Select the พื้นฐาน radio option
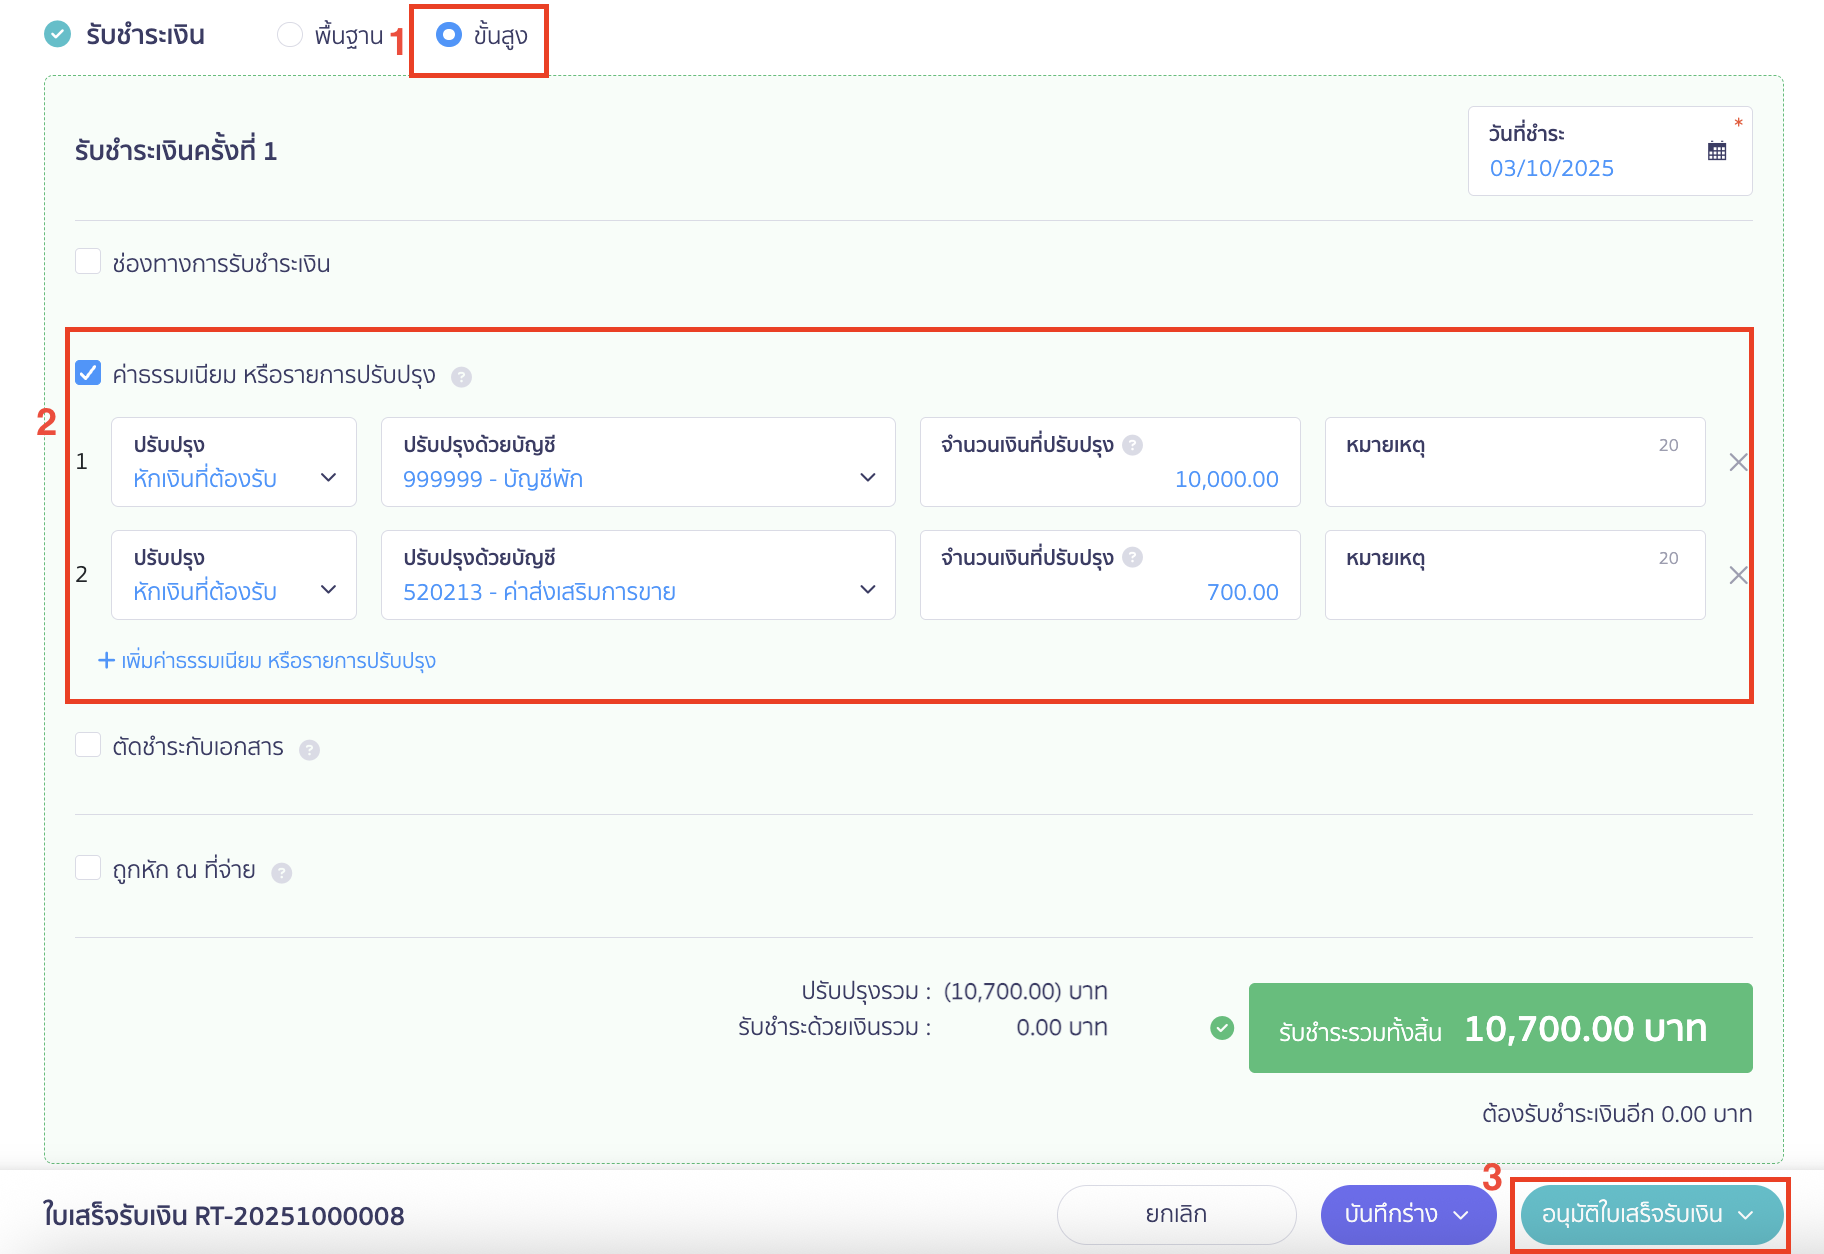1824x1254 pixels. [290, 35]
